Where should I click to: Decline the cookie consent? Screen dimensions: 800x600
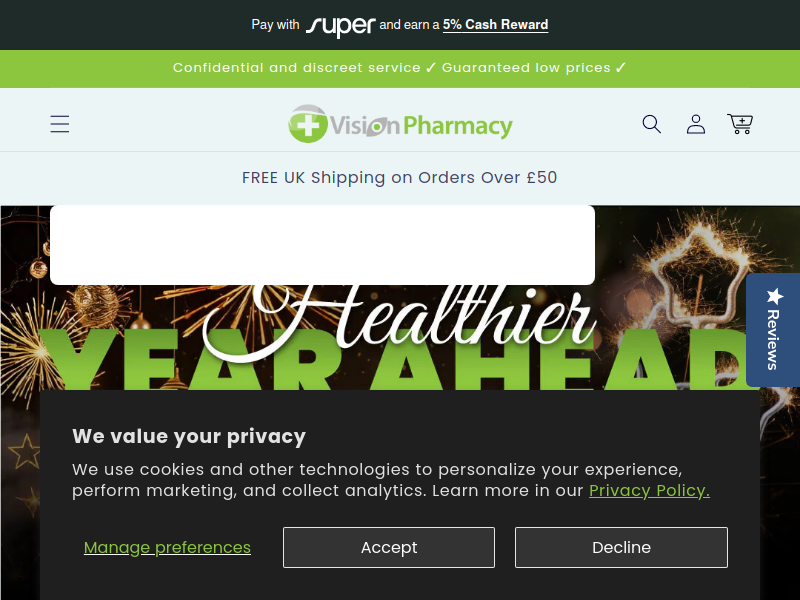coord(621,547)
